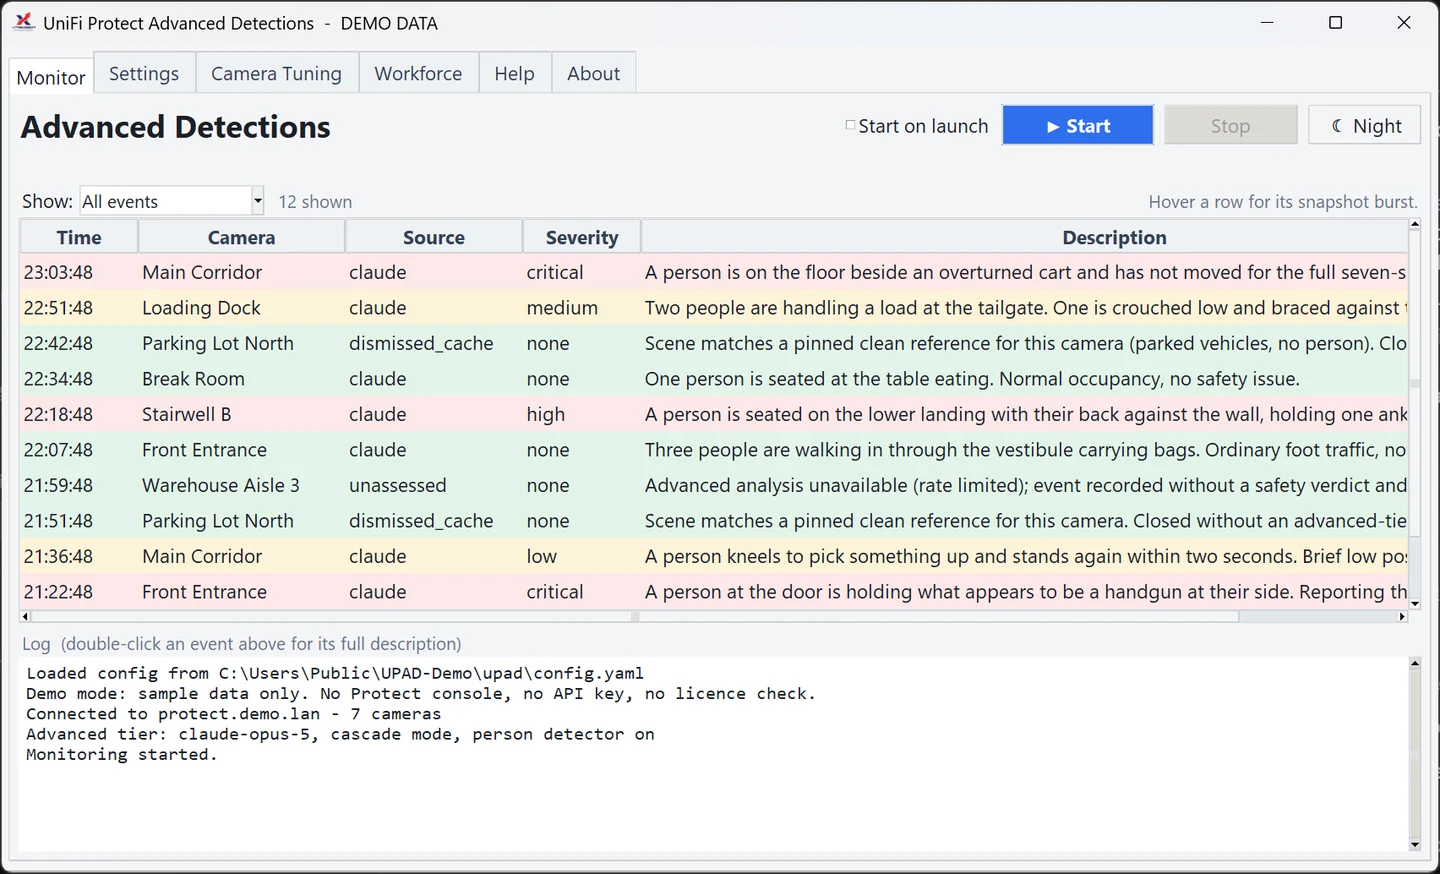Image resolution: width=1440 pixels, height=874 pixels.
Task: Open the Settings tab
Action: [x=144, y=73]
